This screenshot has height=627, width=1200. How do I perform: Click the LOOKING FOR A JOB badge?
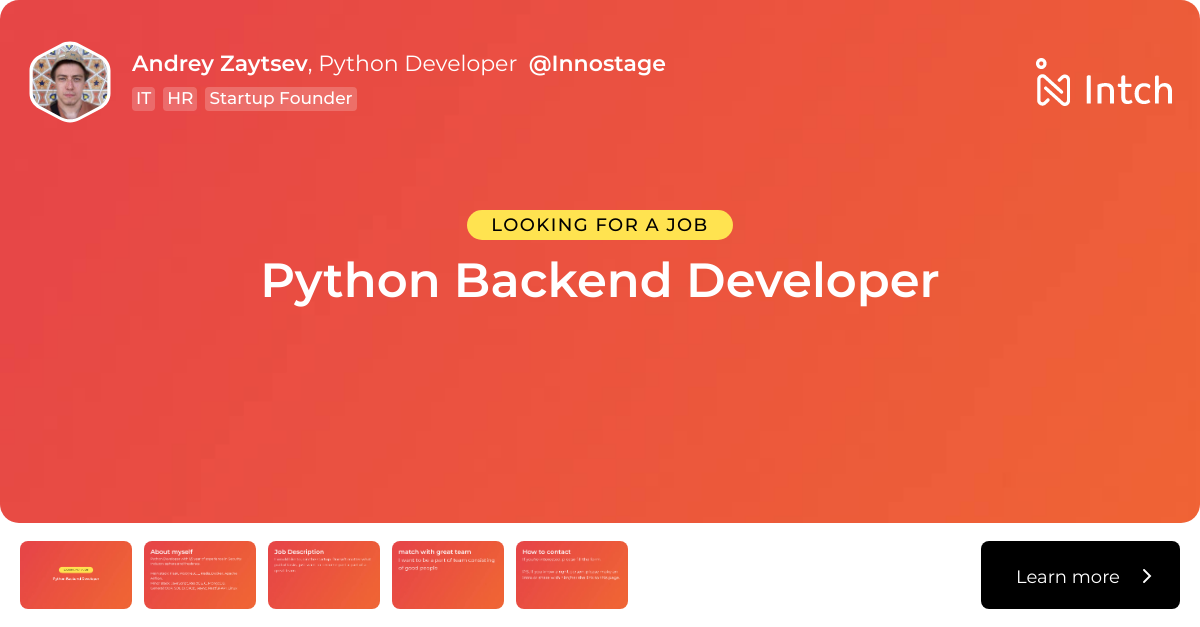click(x=599, y=224)
